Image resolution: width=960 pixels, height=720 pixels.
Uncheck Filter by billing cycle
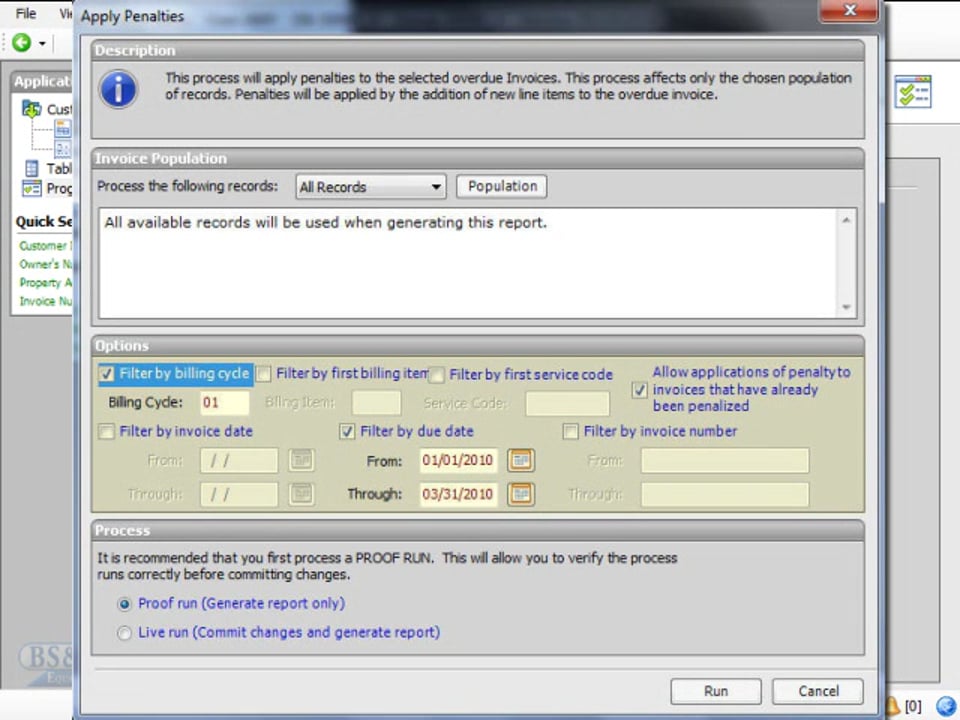point(107,374)
